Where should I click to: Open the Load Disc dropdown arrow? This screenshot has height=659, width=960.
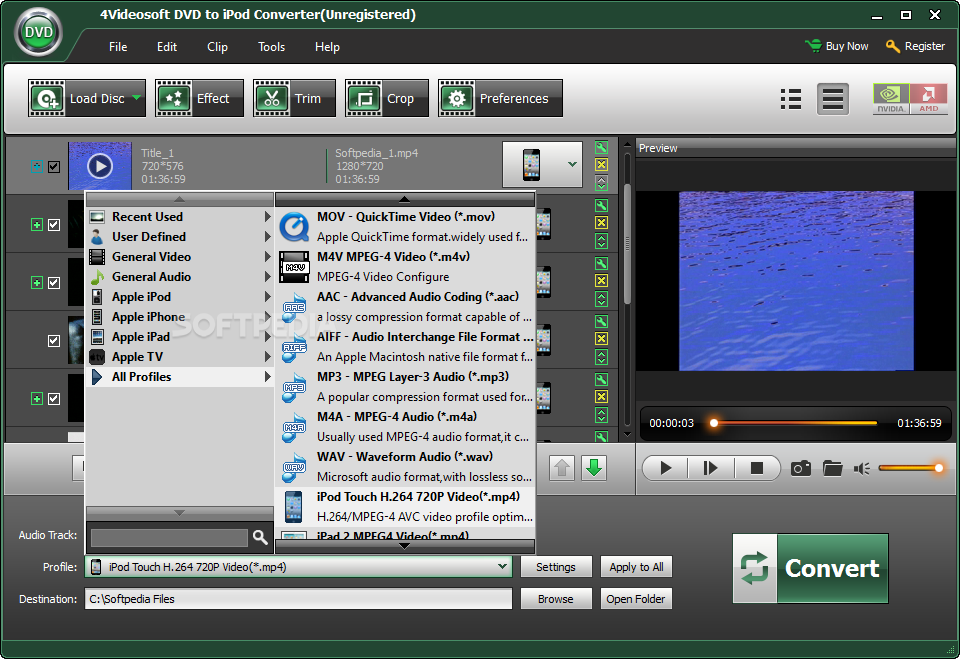click(137, 98)
